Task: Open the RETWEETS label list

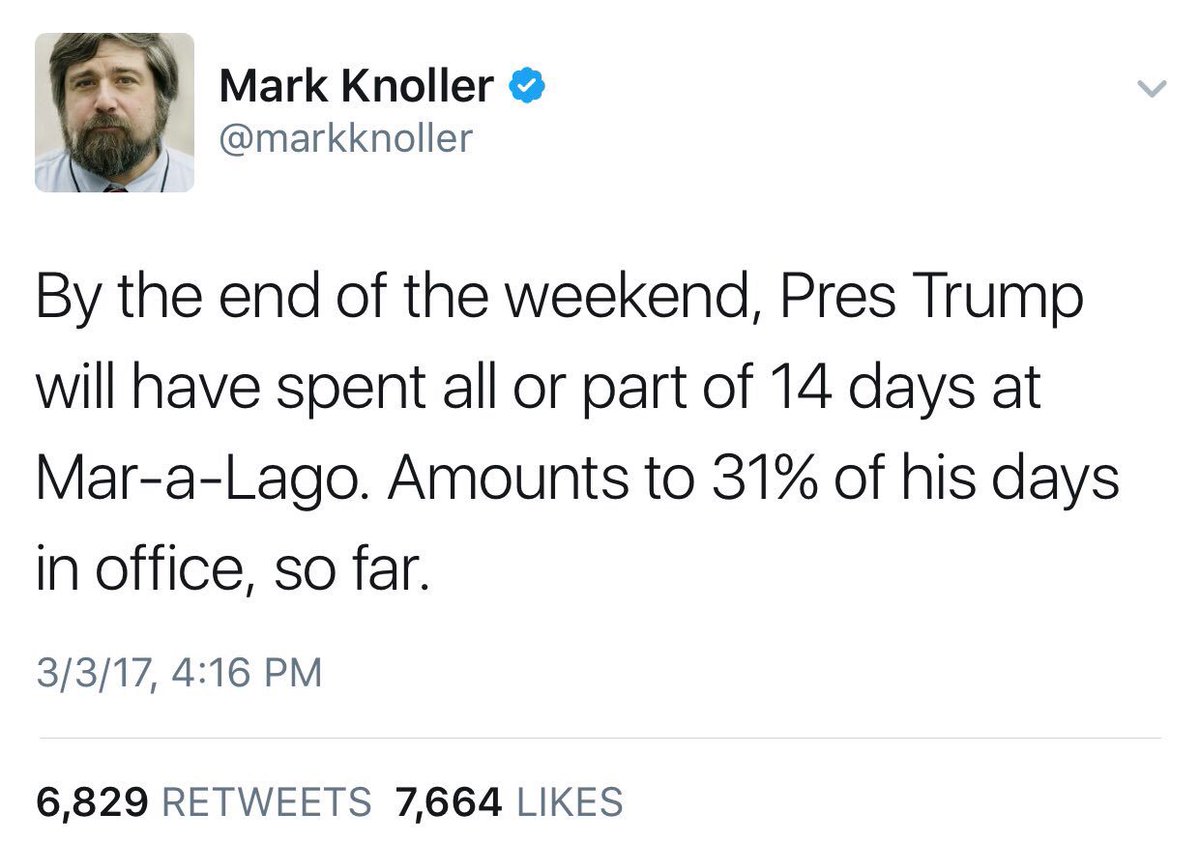Action: (266, 802)
